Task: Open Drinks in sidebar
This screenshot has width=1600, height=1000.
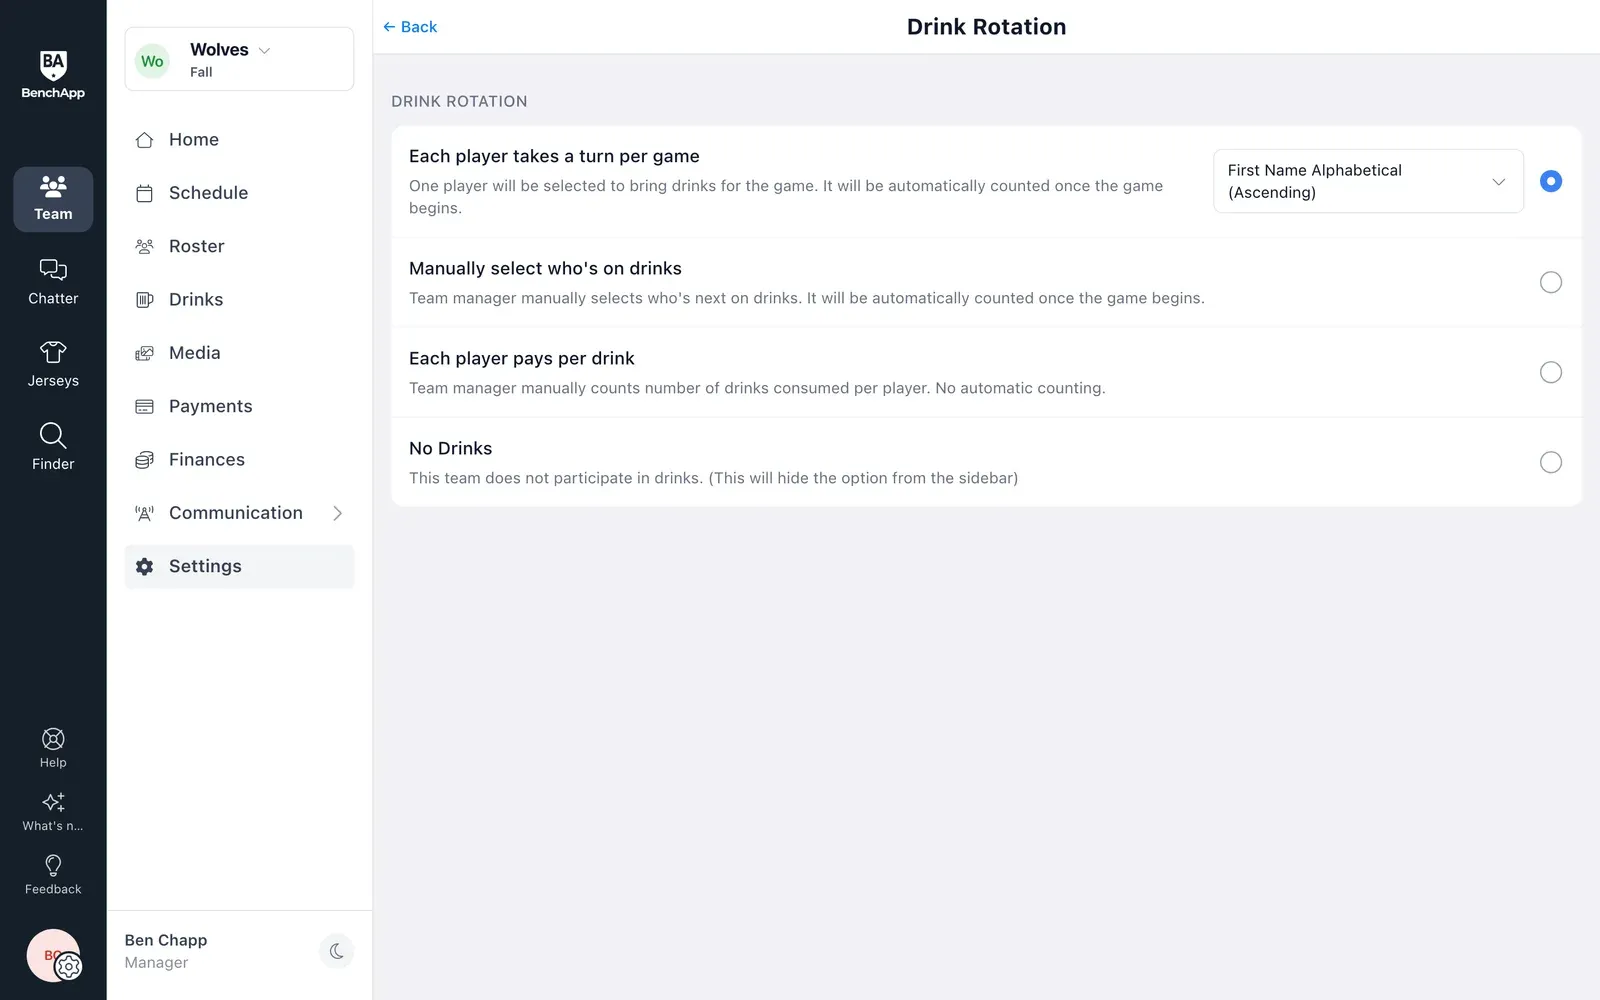Action: [x=239, y=300]
